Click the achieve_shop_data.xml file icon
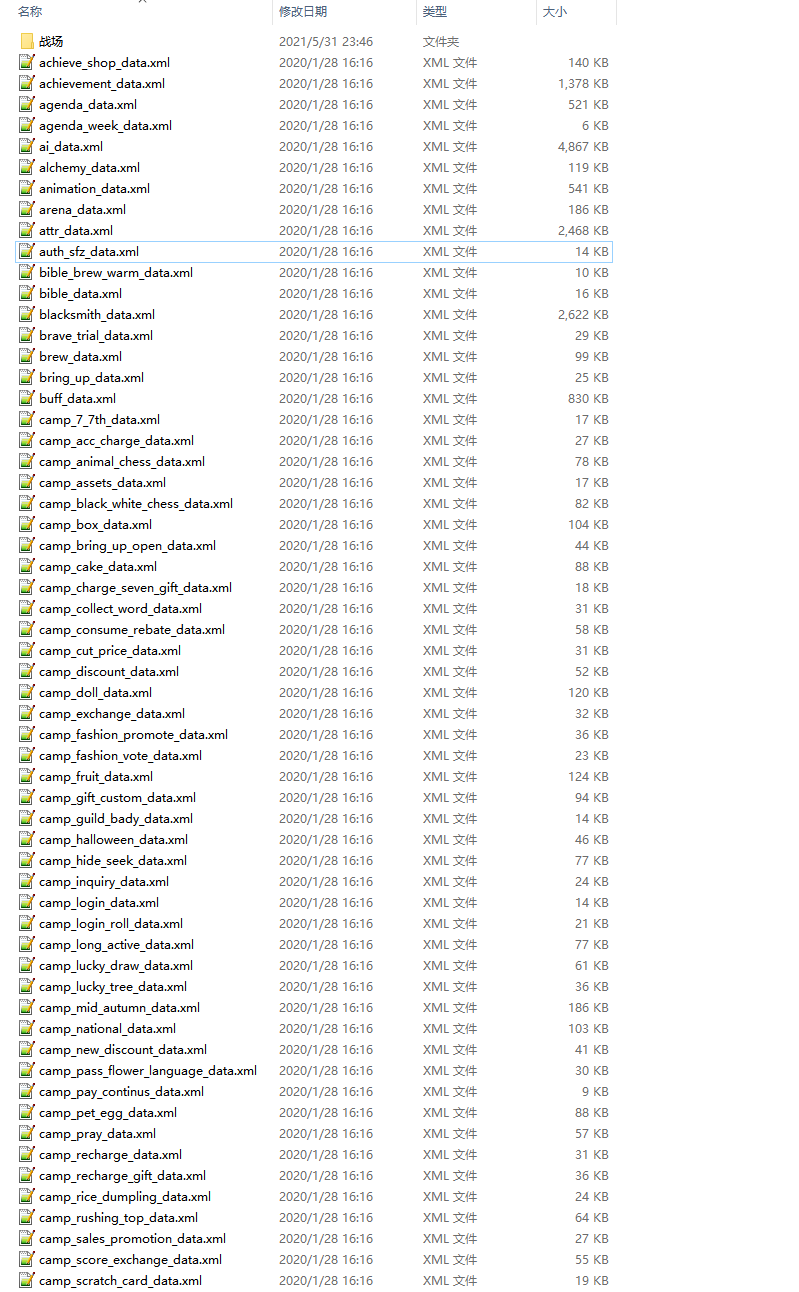 27,63
